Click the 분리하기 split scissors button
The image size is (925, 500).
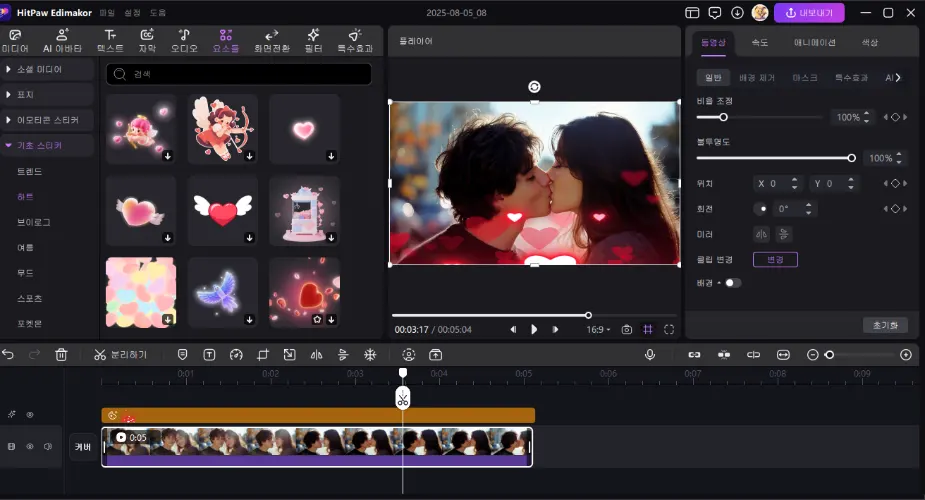(x=120, y=354)
